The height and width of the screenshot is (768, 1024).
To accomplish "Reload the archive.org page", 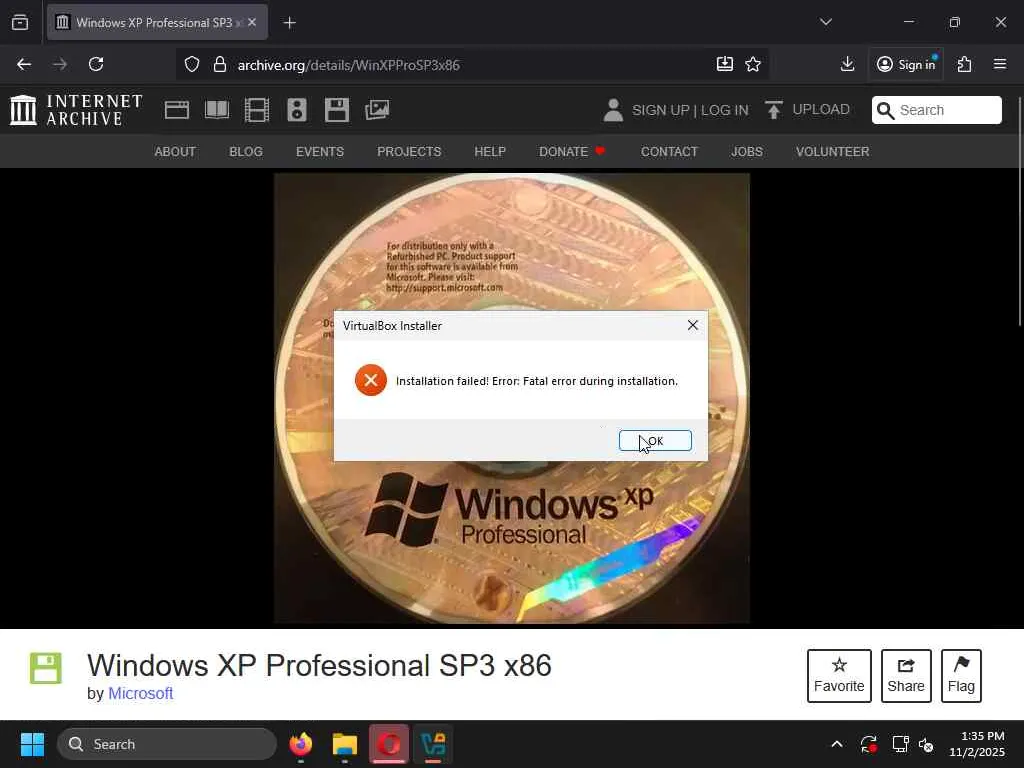I will 96,64.
